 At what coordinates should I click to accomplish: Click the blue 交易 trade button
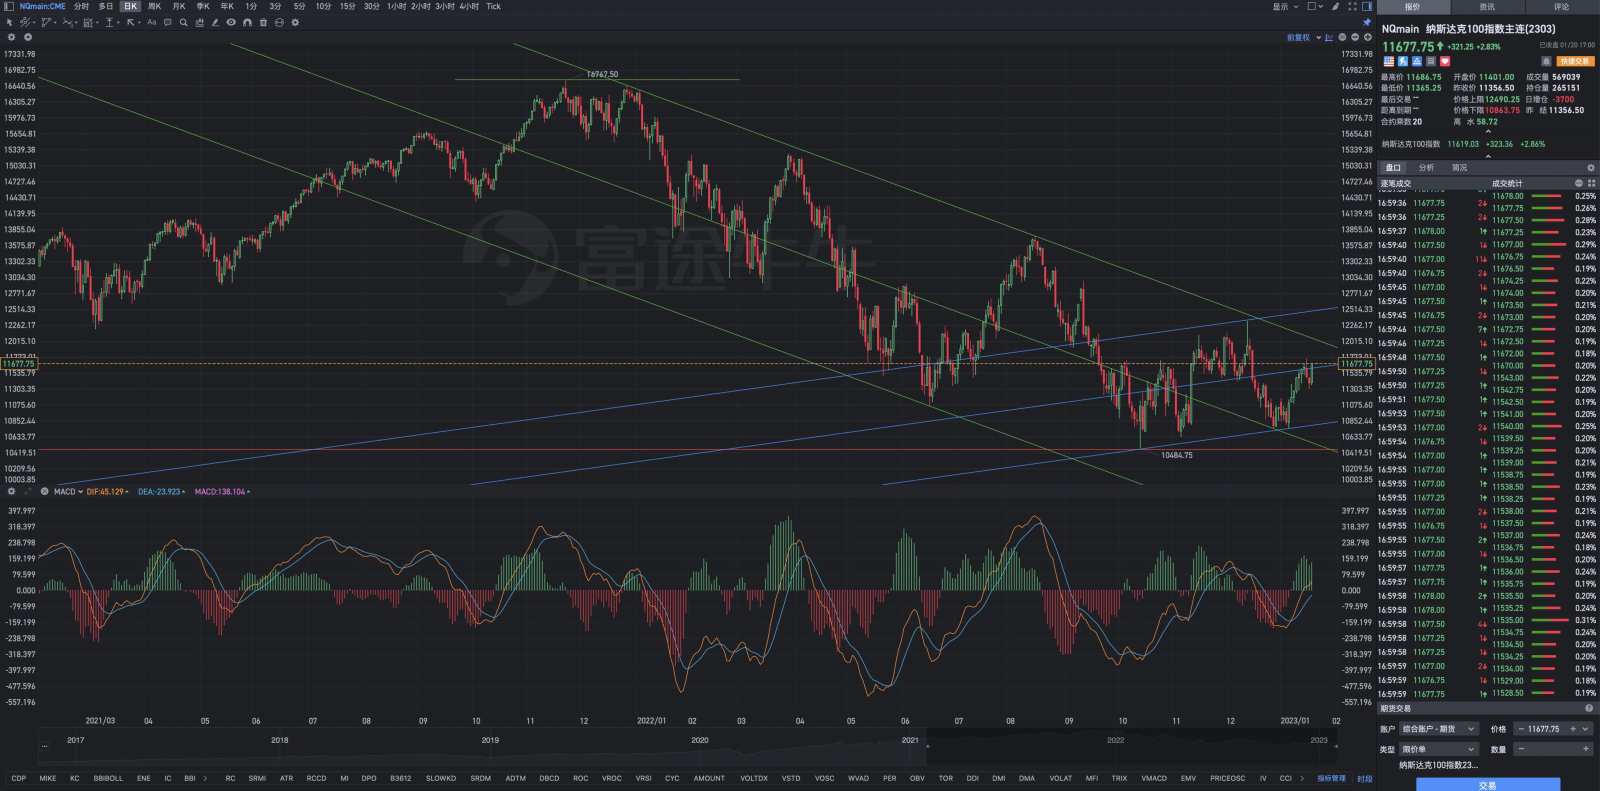click(1487, 785)
